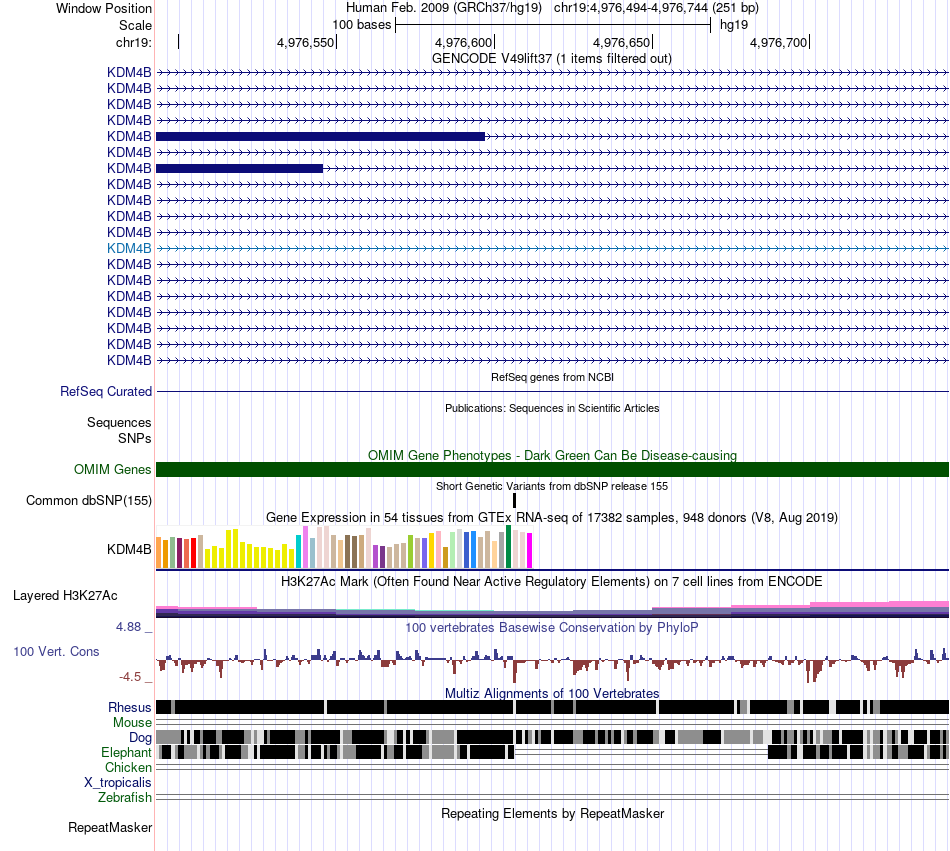Click the Mouse species label
Screen dimensions: 950x851
[x=132, y=723]
